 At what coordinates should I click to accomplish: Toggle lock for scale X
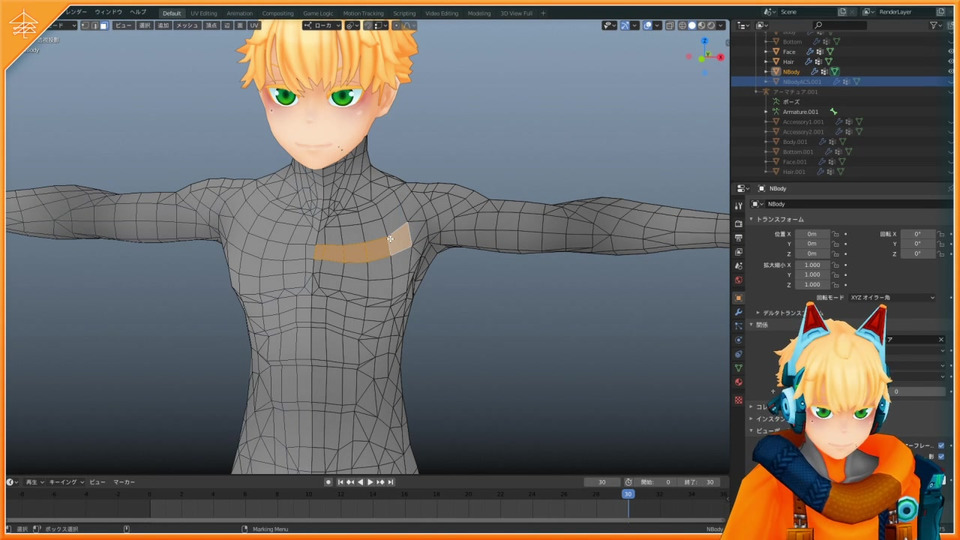click(x=835, y=265)
